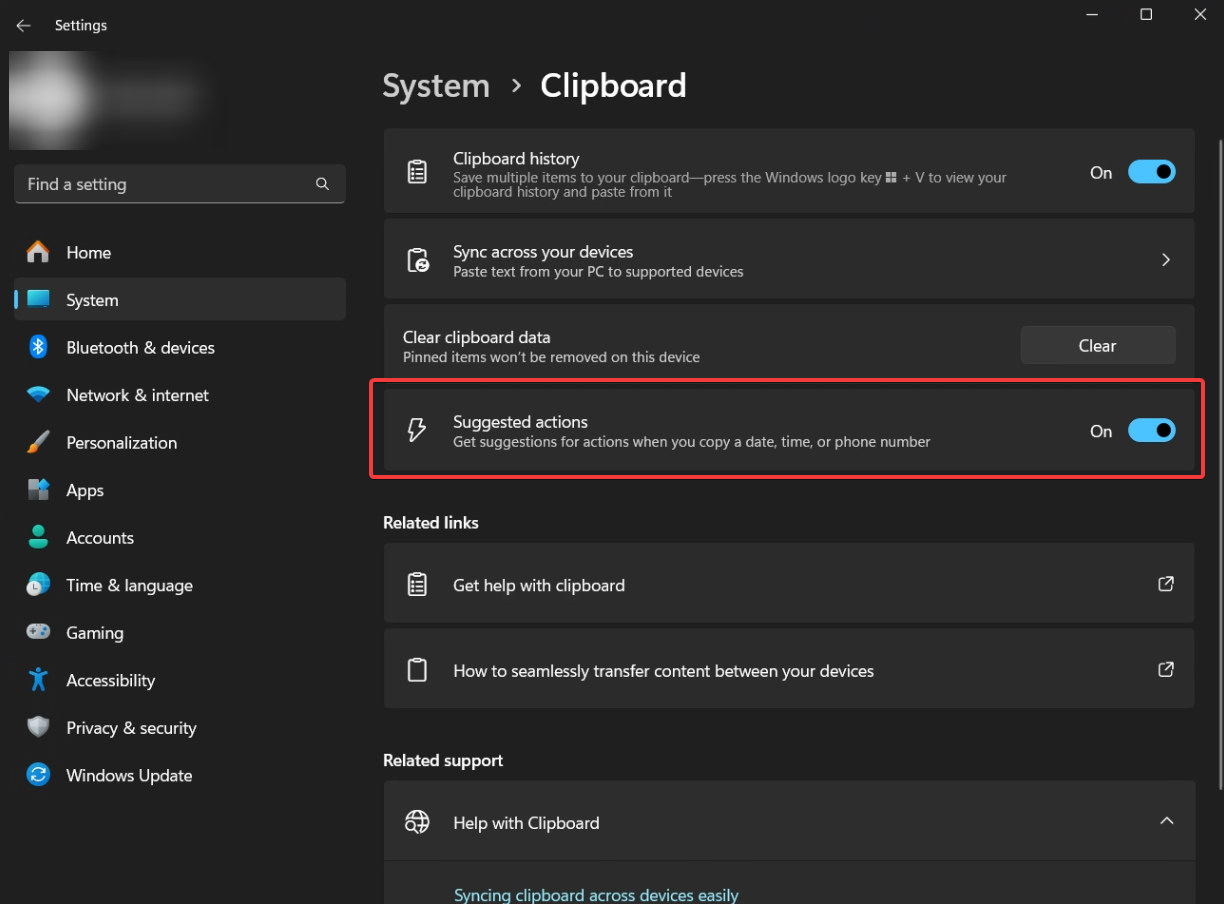Click the Home house icon

38,252
